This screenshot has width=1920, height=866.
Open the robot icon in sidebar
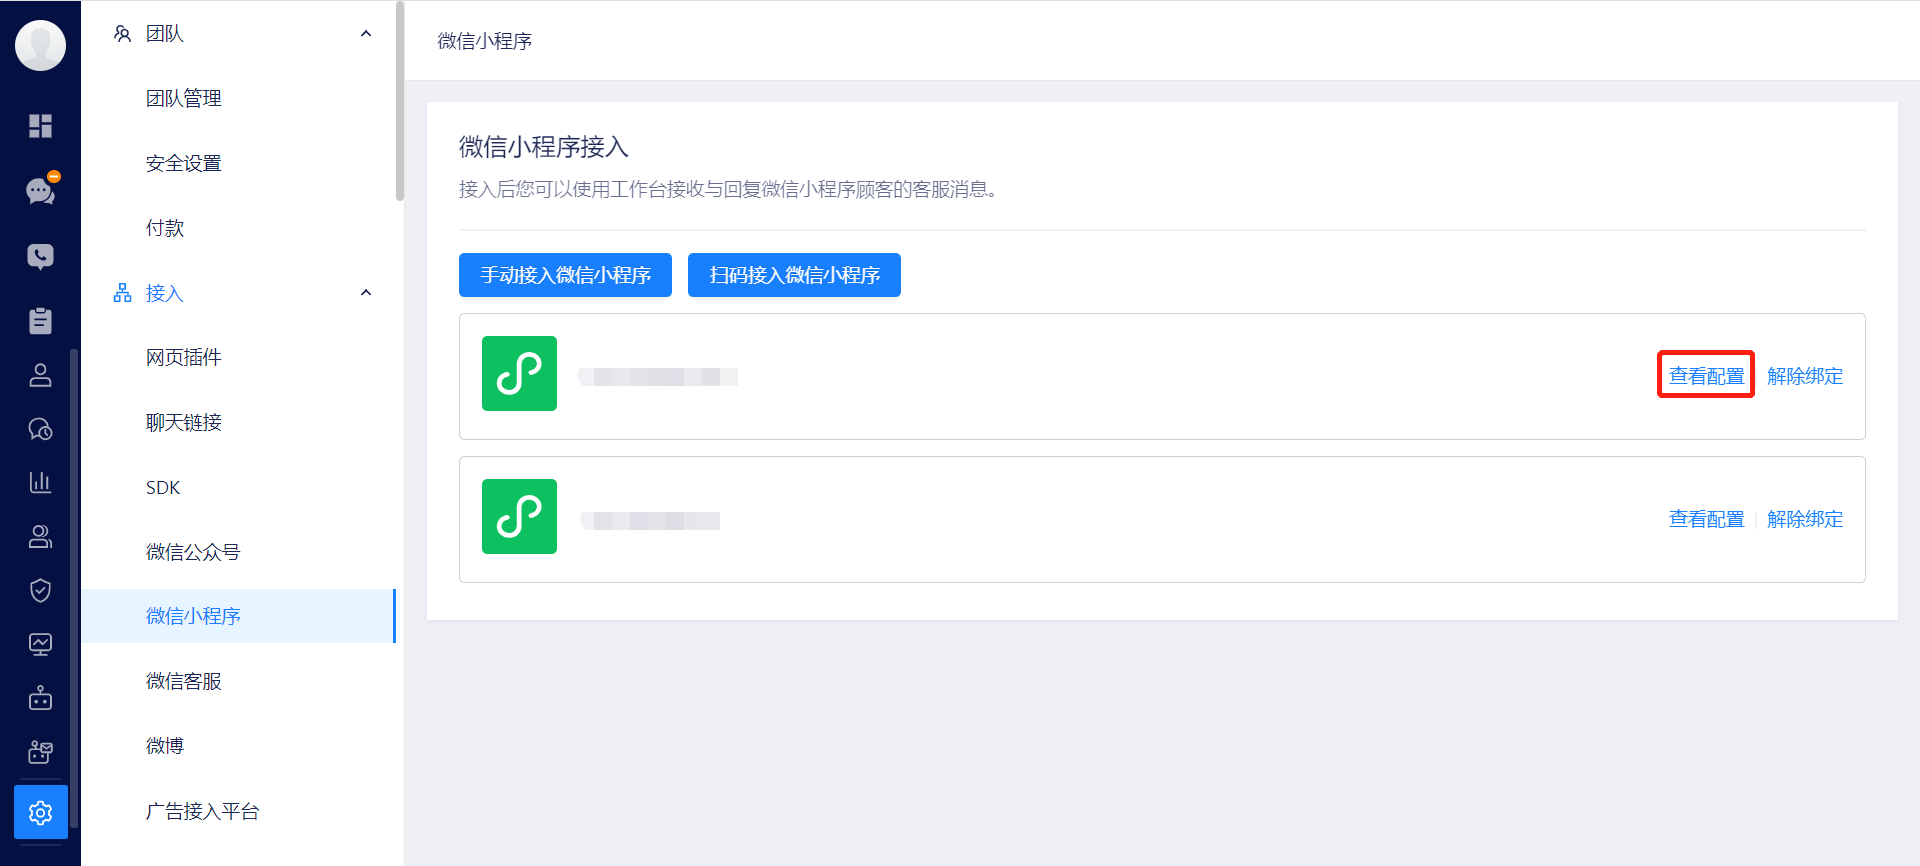(x=40, y=698)
